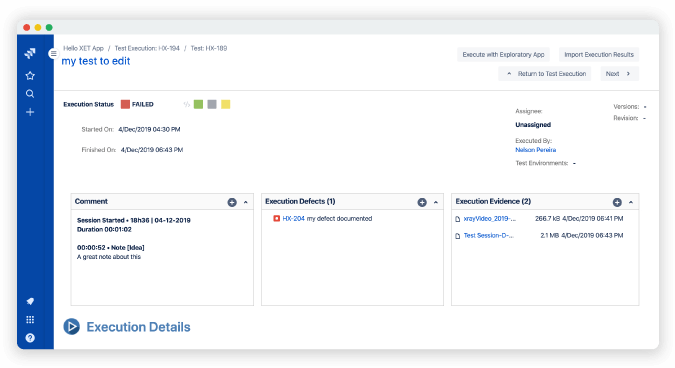The width and height of the screenshot is (675, 368).
Task: Click the 266.7 kB file size
Action: 547,219
